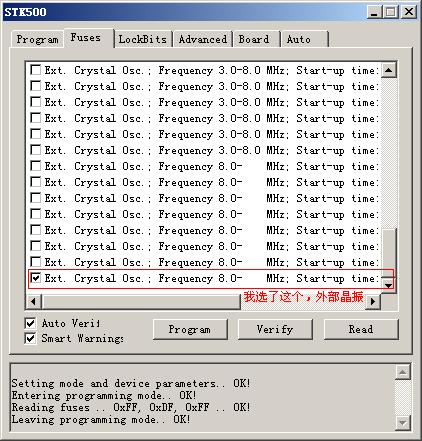The image size is (422, 441).
Task: Click the Verify button
Action: (275, 329)
